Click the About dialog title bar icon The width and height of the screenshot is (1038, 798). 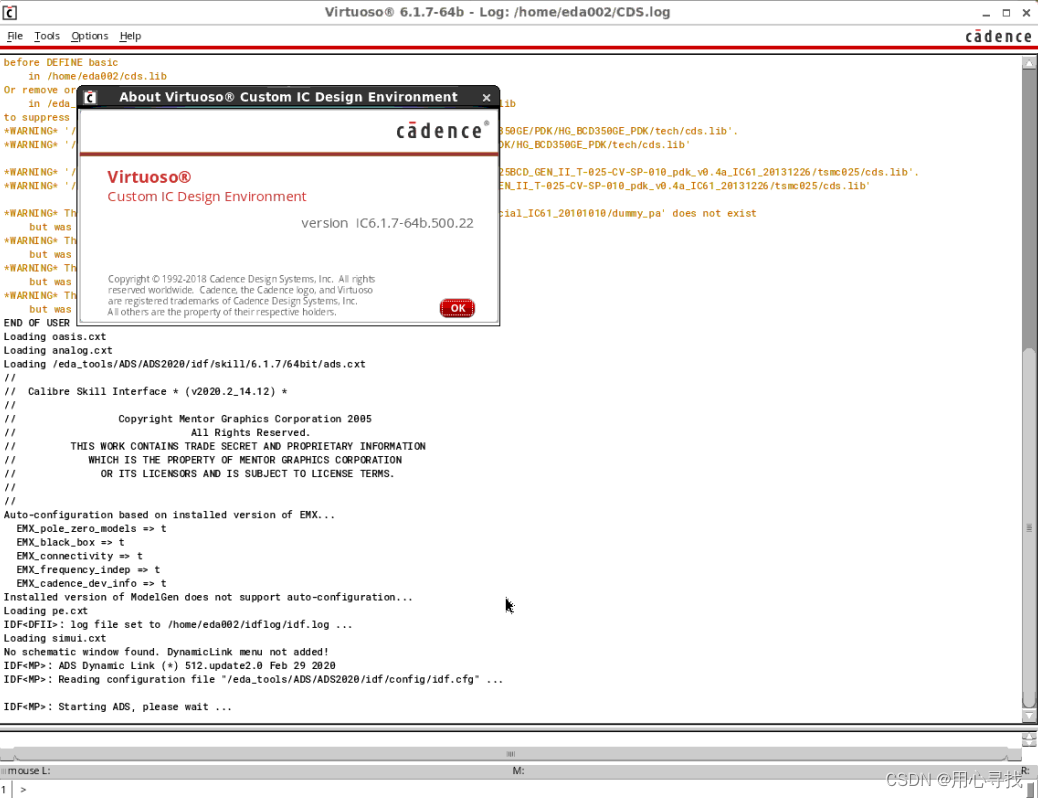click(x=91, y=97)
